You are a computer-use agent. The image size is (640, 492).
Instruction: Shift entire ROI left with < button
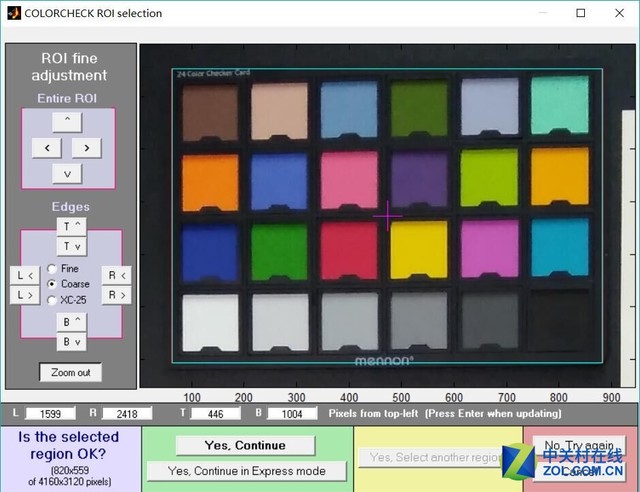[x=47, y=148]
